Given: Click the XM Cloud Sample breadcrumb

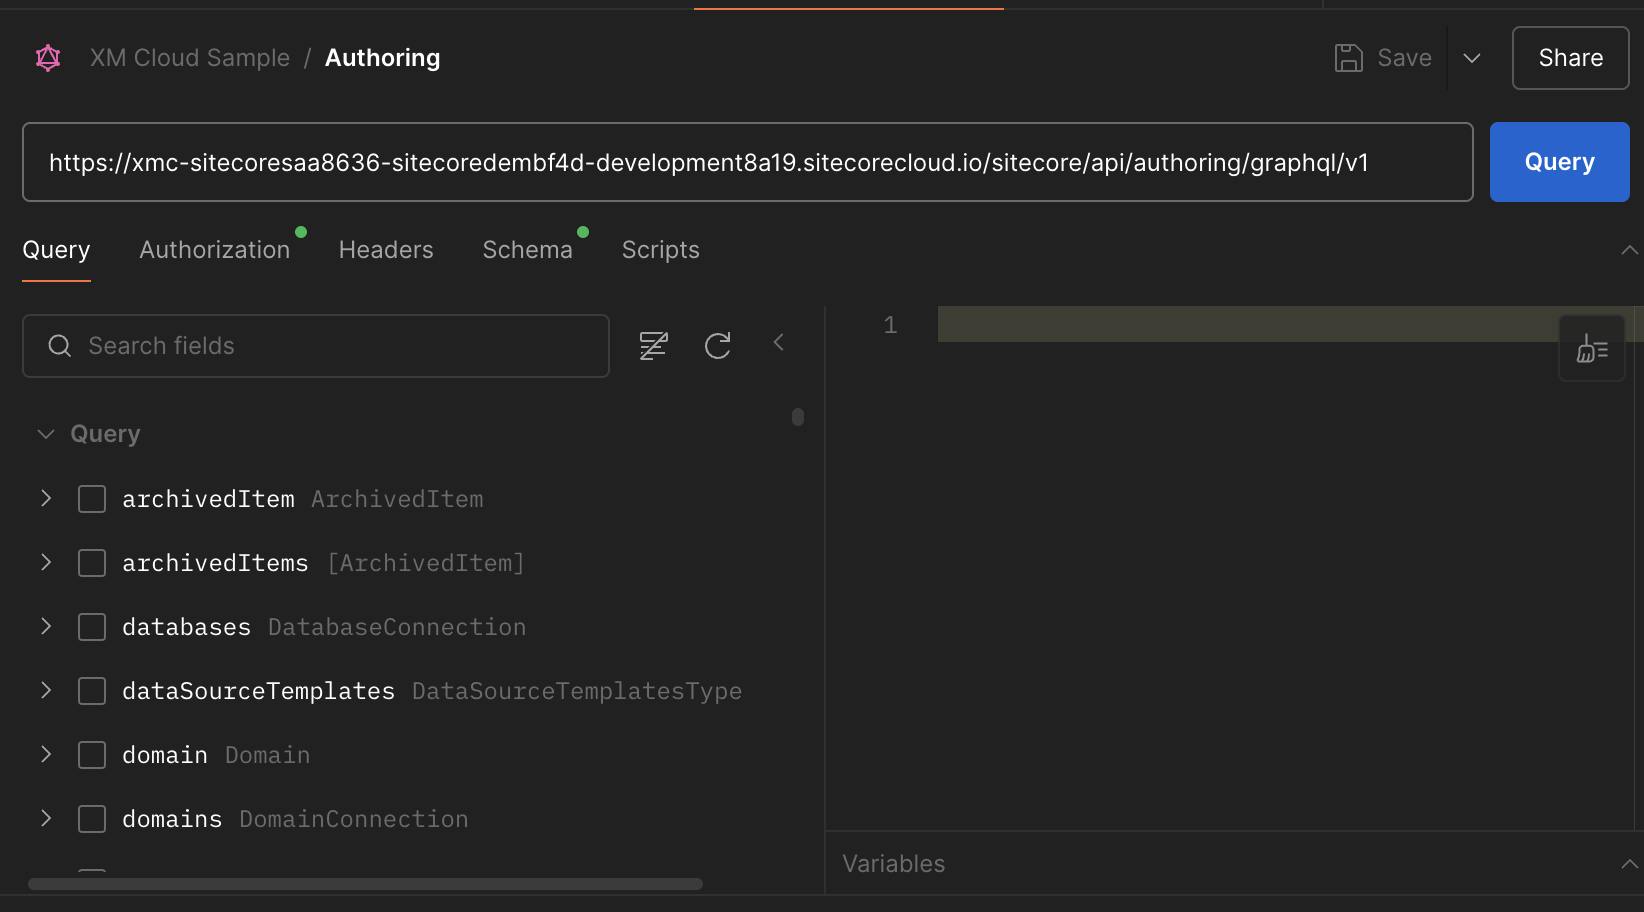Looking at the screenshot, I should coord(190,58).
